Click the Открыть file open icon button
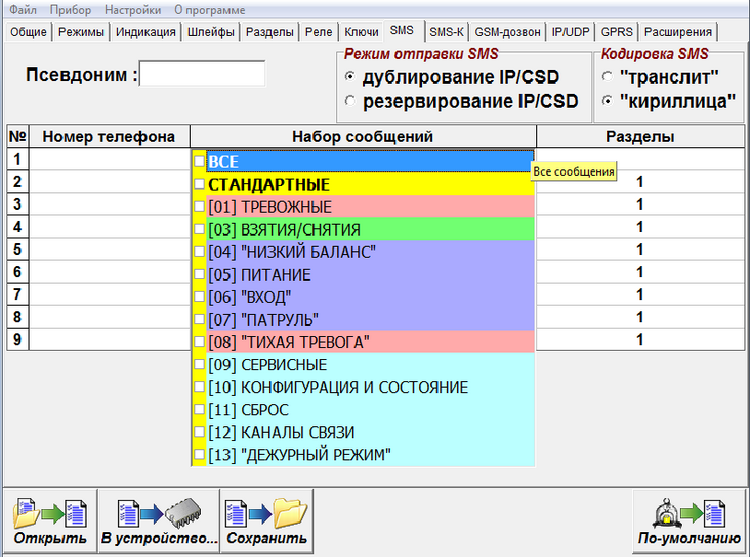 click(49, 522)
